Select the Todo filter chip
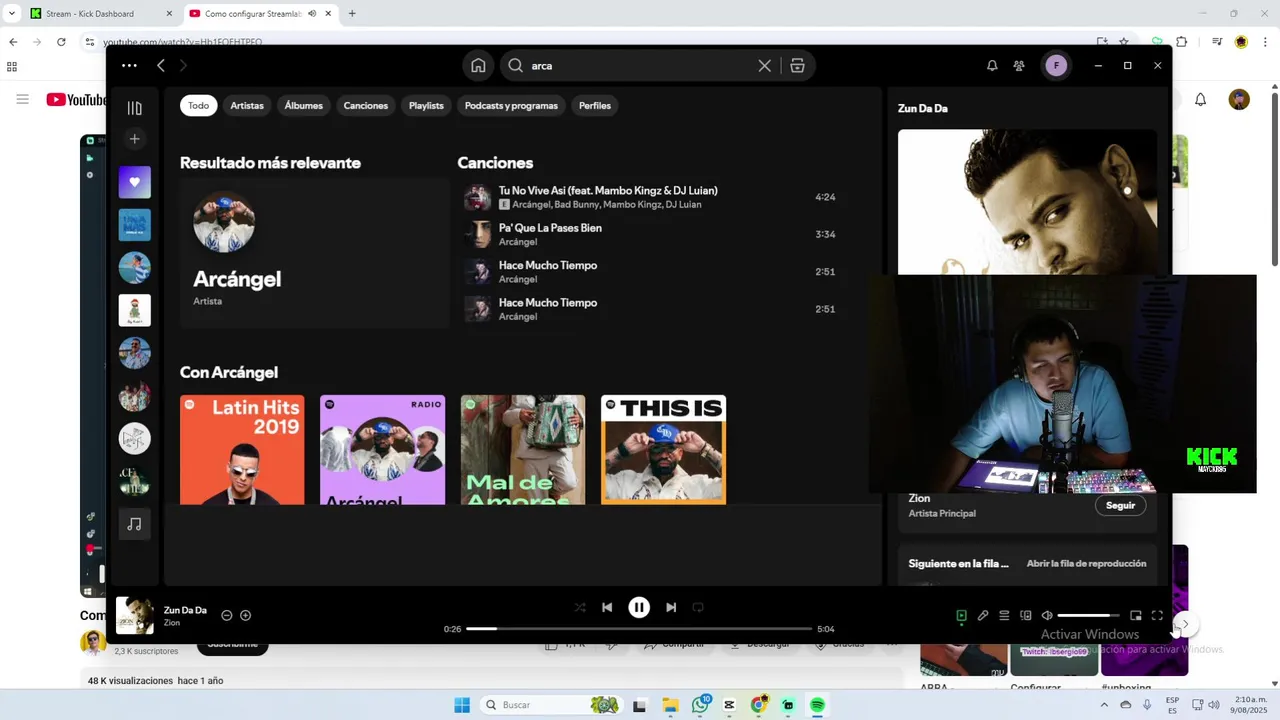The height and width of the screenshot is (720, 1280). 199,106
